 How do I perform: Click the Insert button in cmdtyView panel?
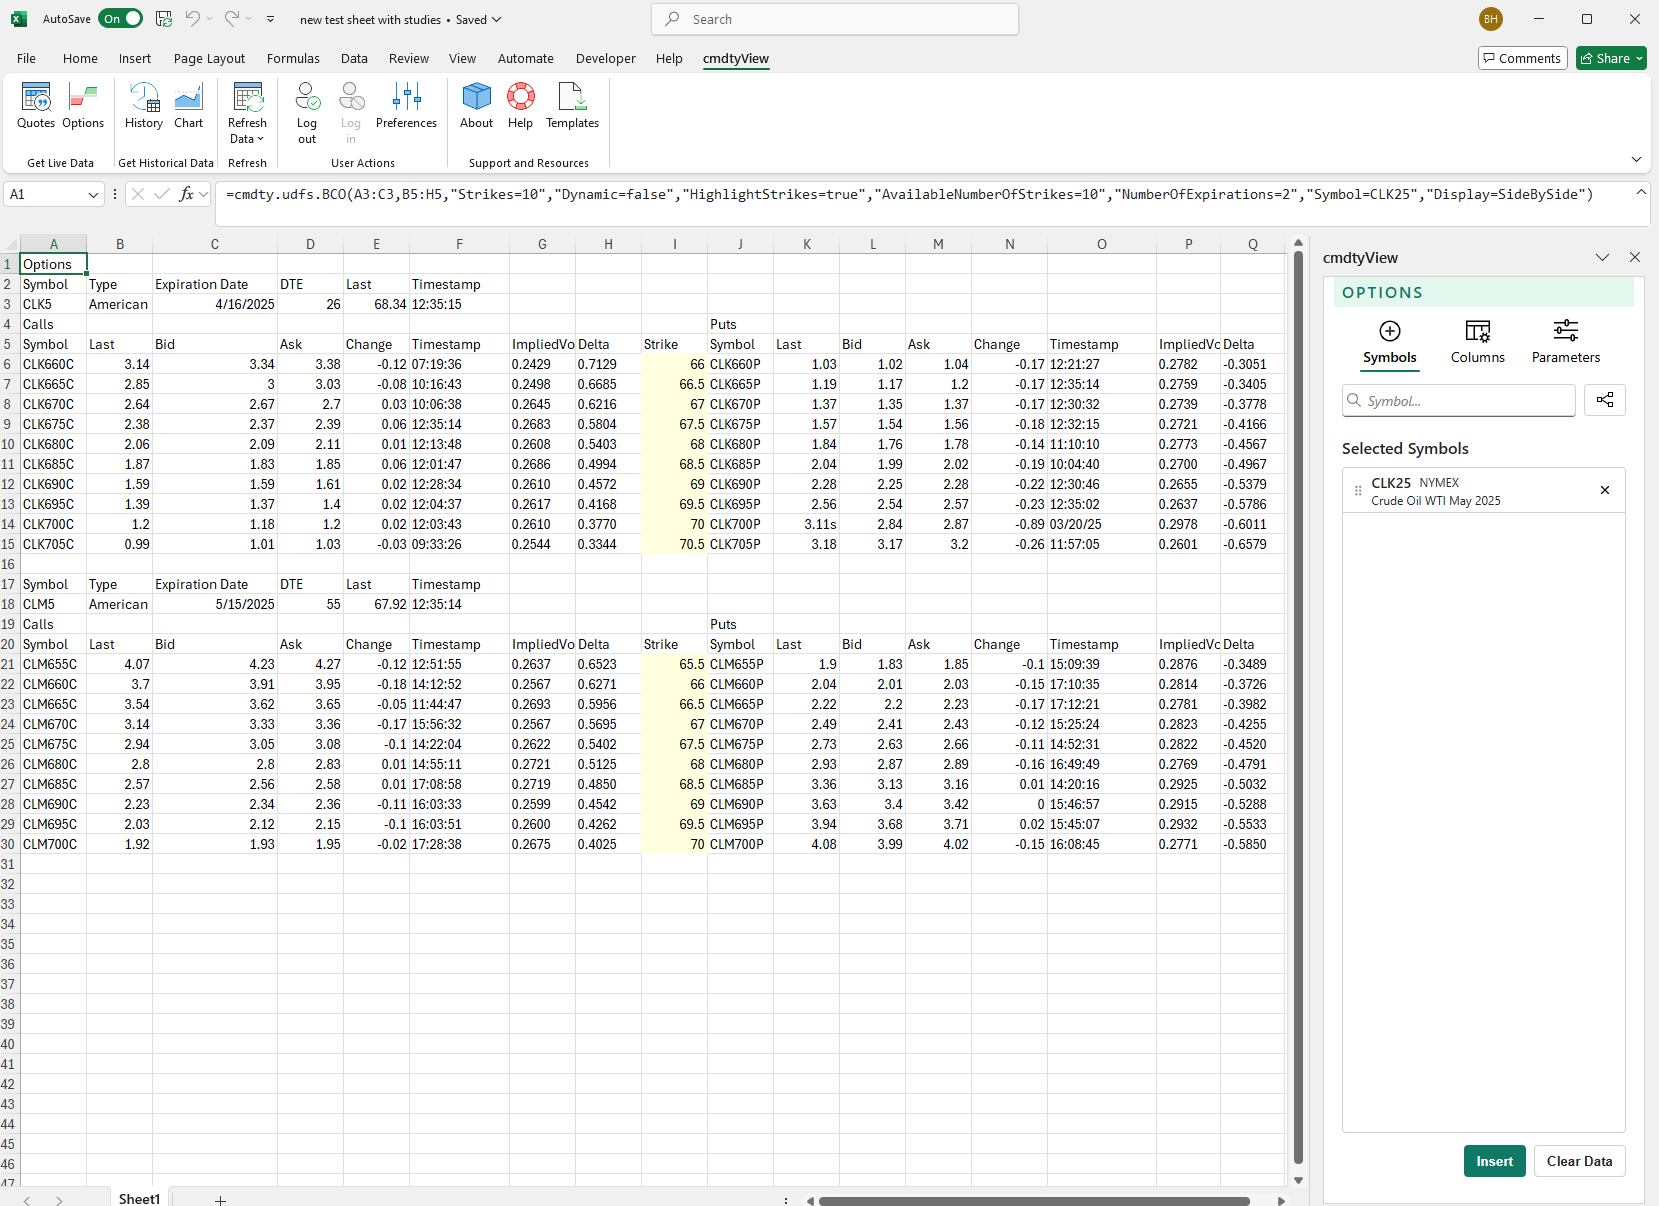1493,1161
